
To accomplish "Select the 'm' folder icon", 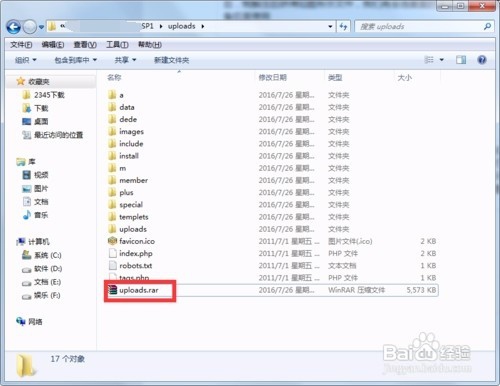I will tap(112, 168).
